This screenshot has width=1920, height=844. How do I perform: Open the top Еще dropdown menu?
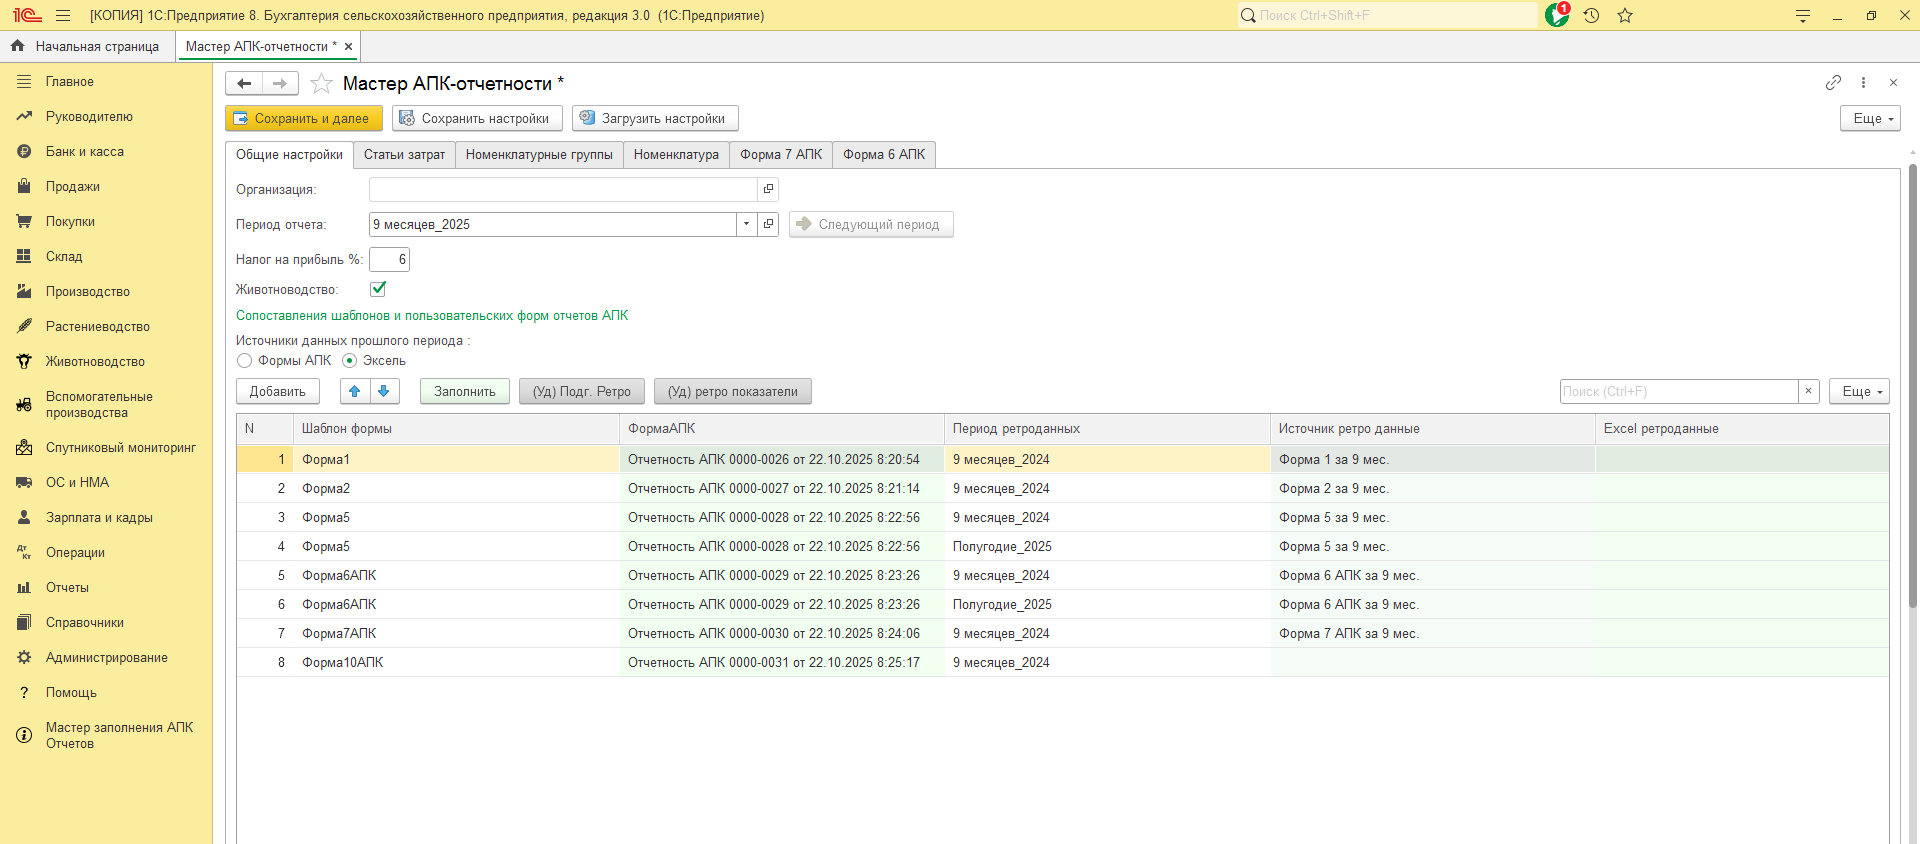[1869, 119]
